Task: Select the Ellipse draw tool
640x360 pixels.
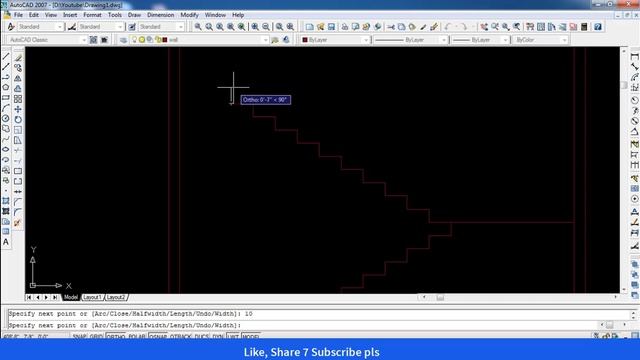Action: click(x=6, y=149)
